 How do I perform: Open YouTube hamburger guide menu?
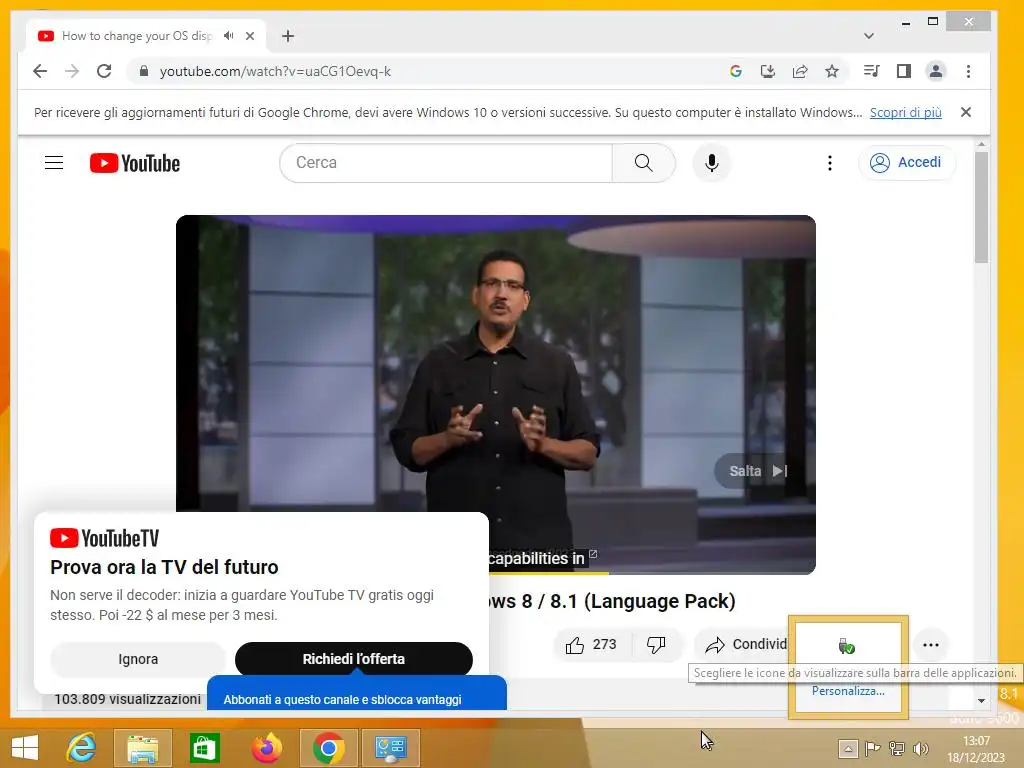tap(54, 163)
